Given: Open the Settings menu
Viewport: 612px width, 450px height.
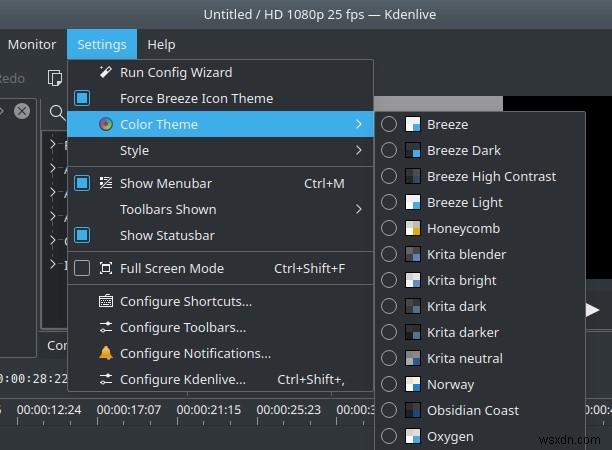Looking at the screenshot, I should pyautogui.click(x=102, y=44).
